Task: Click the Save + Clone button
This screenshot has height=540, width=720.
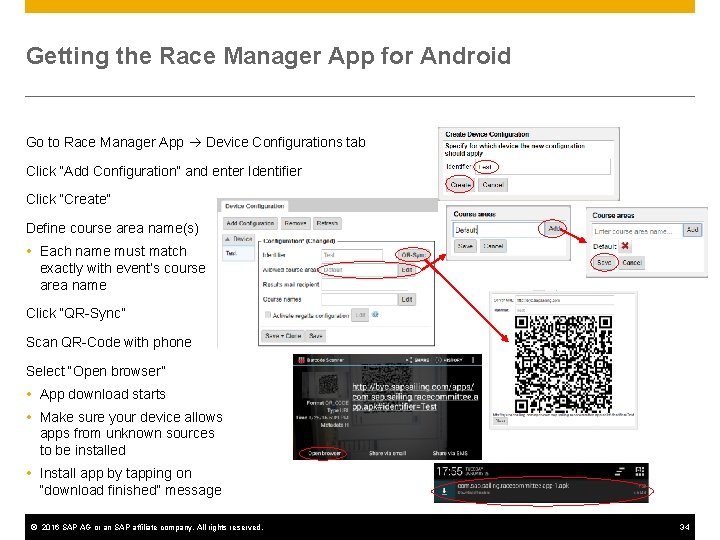Action: (282, 336)
